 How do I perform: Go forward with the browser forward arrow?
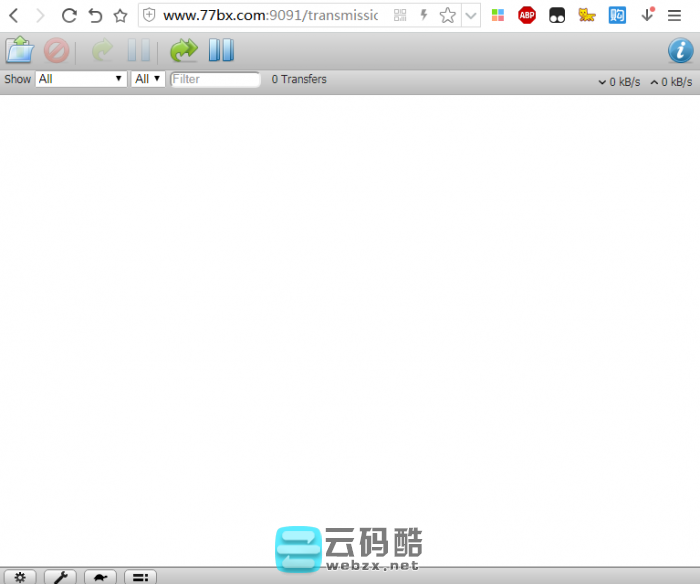pyautogui.click(x=40, y=16)
